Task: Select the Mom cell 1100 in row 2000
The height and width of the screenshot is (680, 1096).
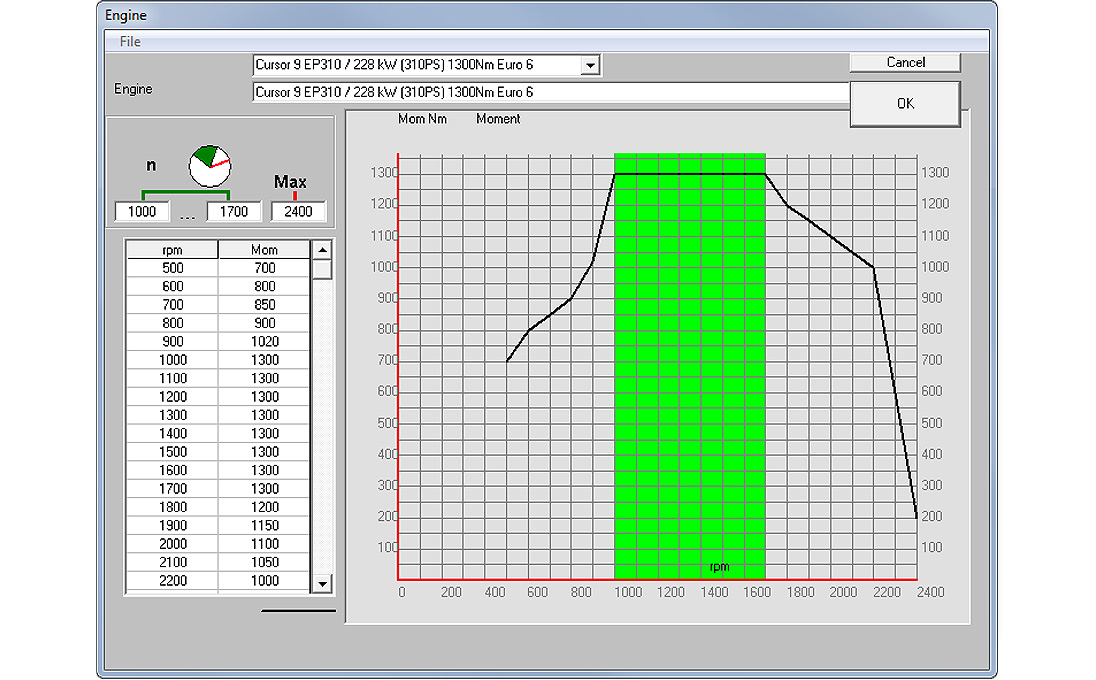Action: [x=264, y=544]
